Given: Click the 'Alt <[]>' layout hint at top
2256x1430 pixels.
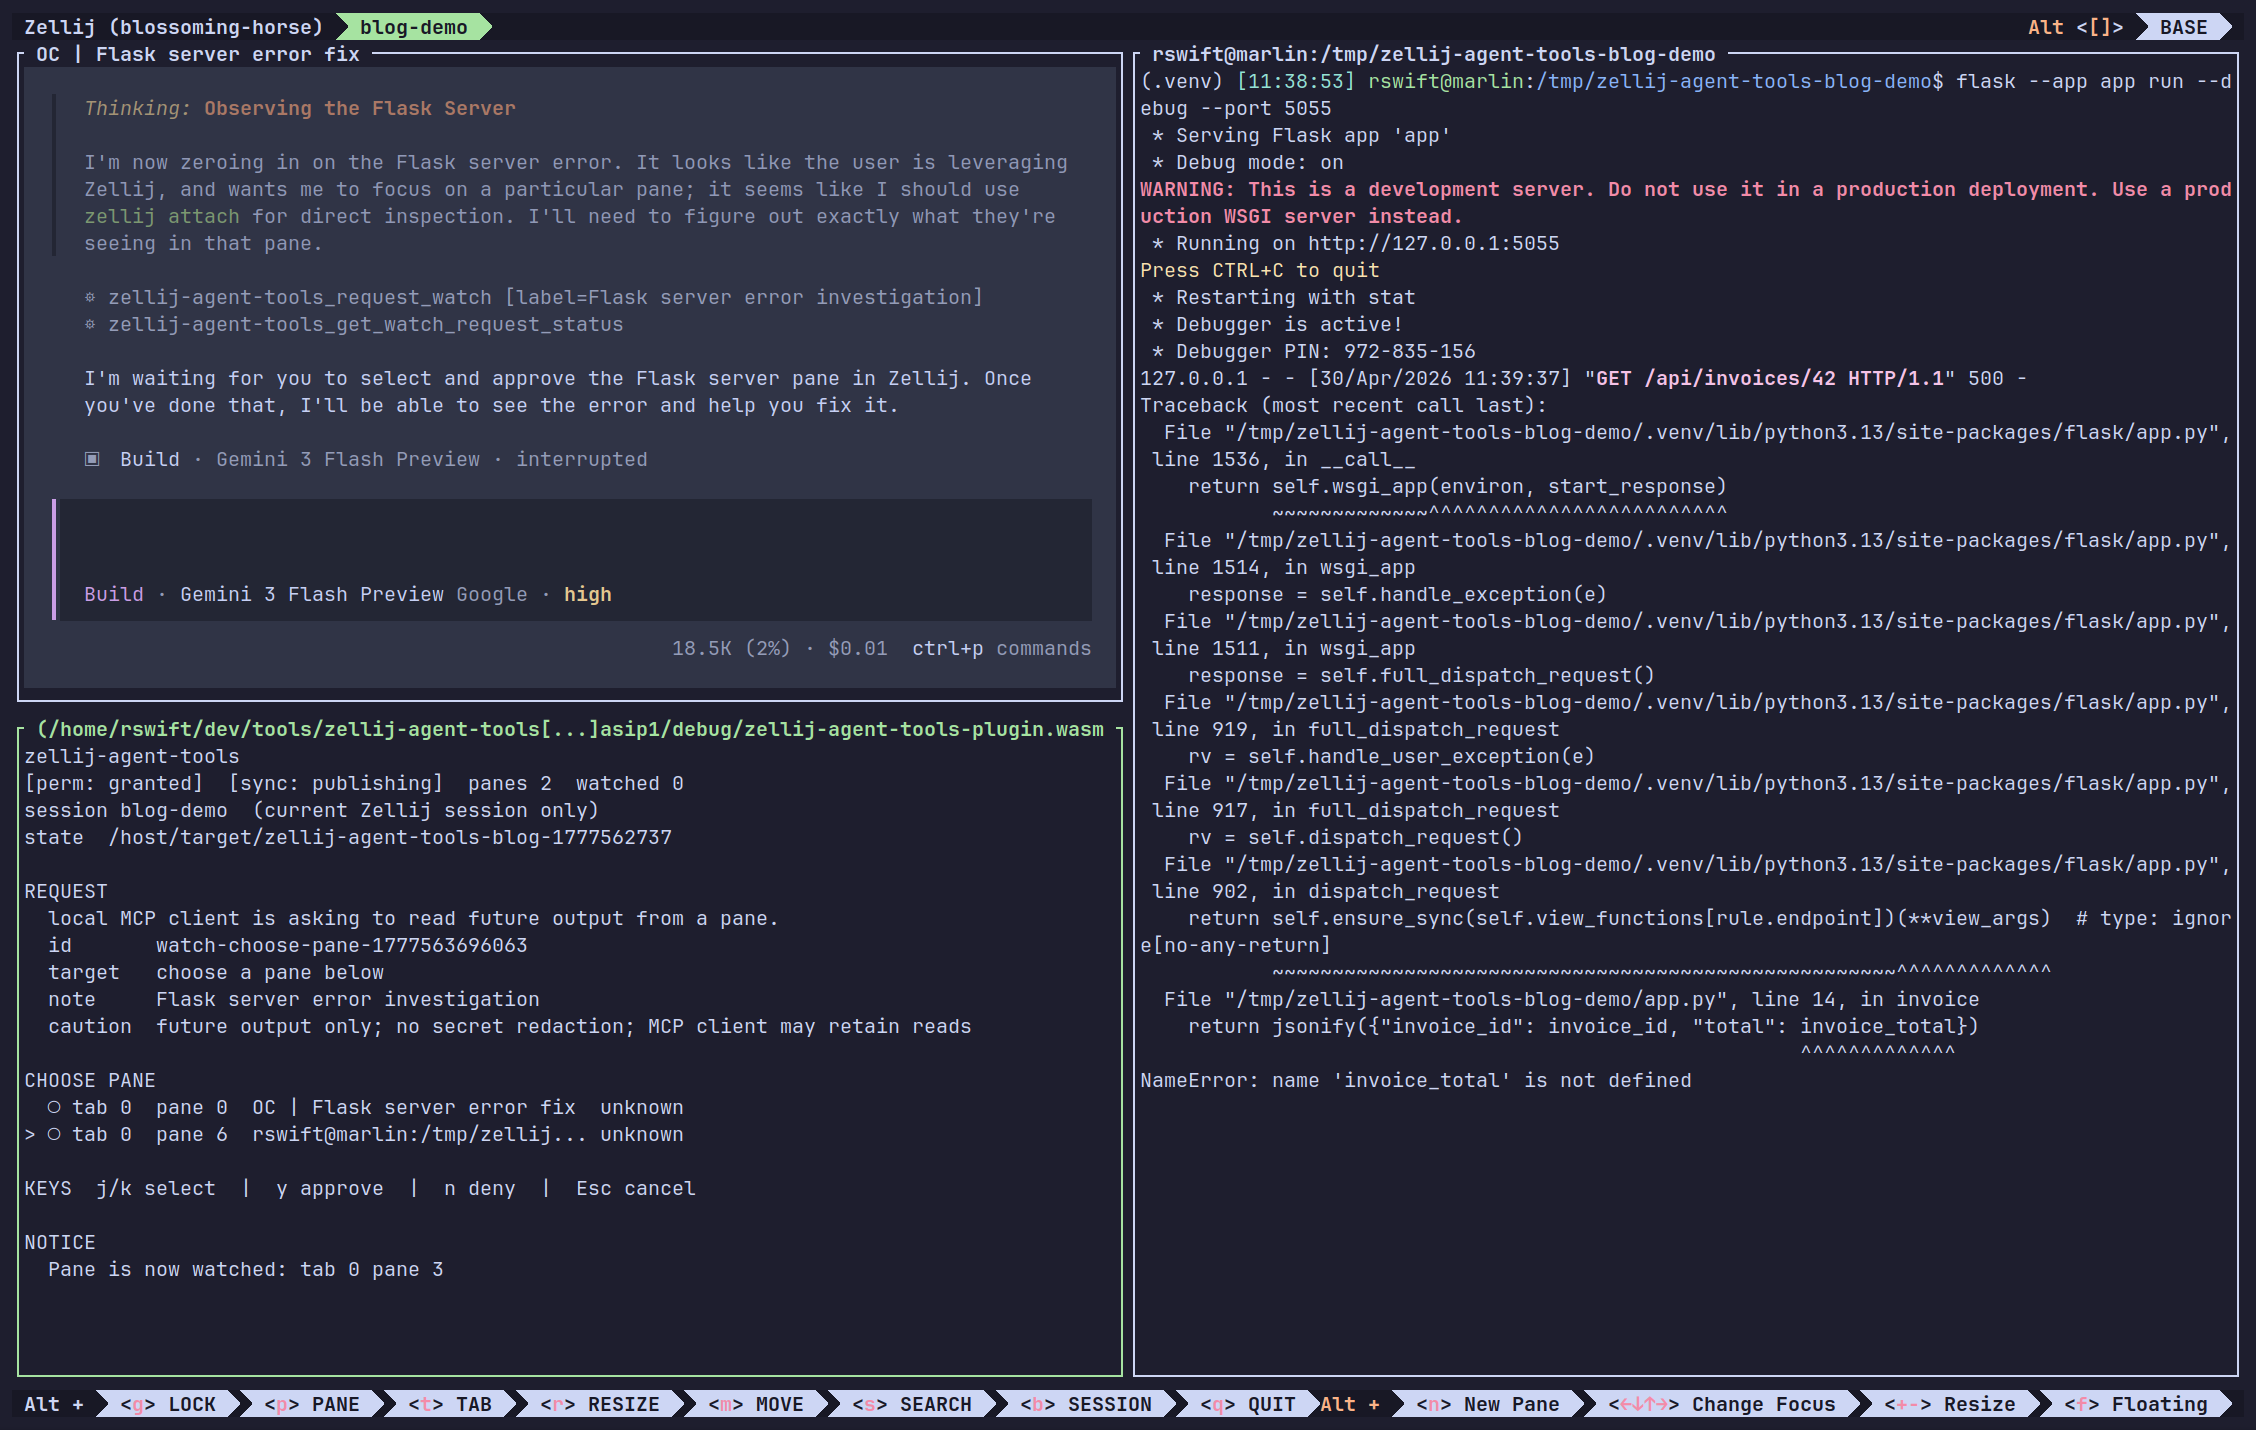Looking at the screenshot, I should pyautogui.click(x=2076, y=27).
